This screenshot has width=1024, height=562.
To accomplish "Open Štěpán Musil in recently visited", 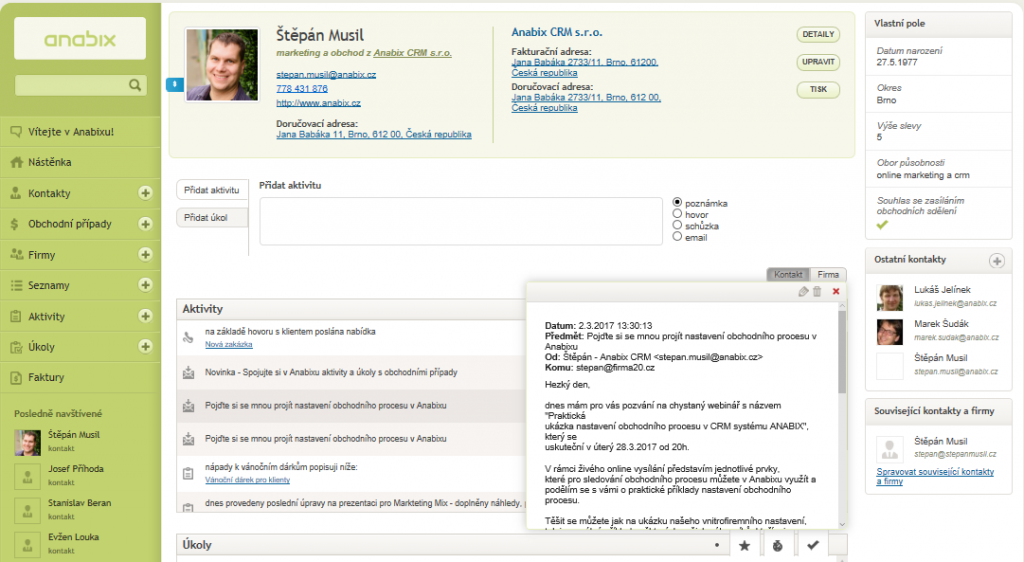I will tap(74, 435).
